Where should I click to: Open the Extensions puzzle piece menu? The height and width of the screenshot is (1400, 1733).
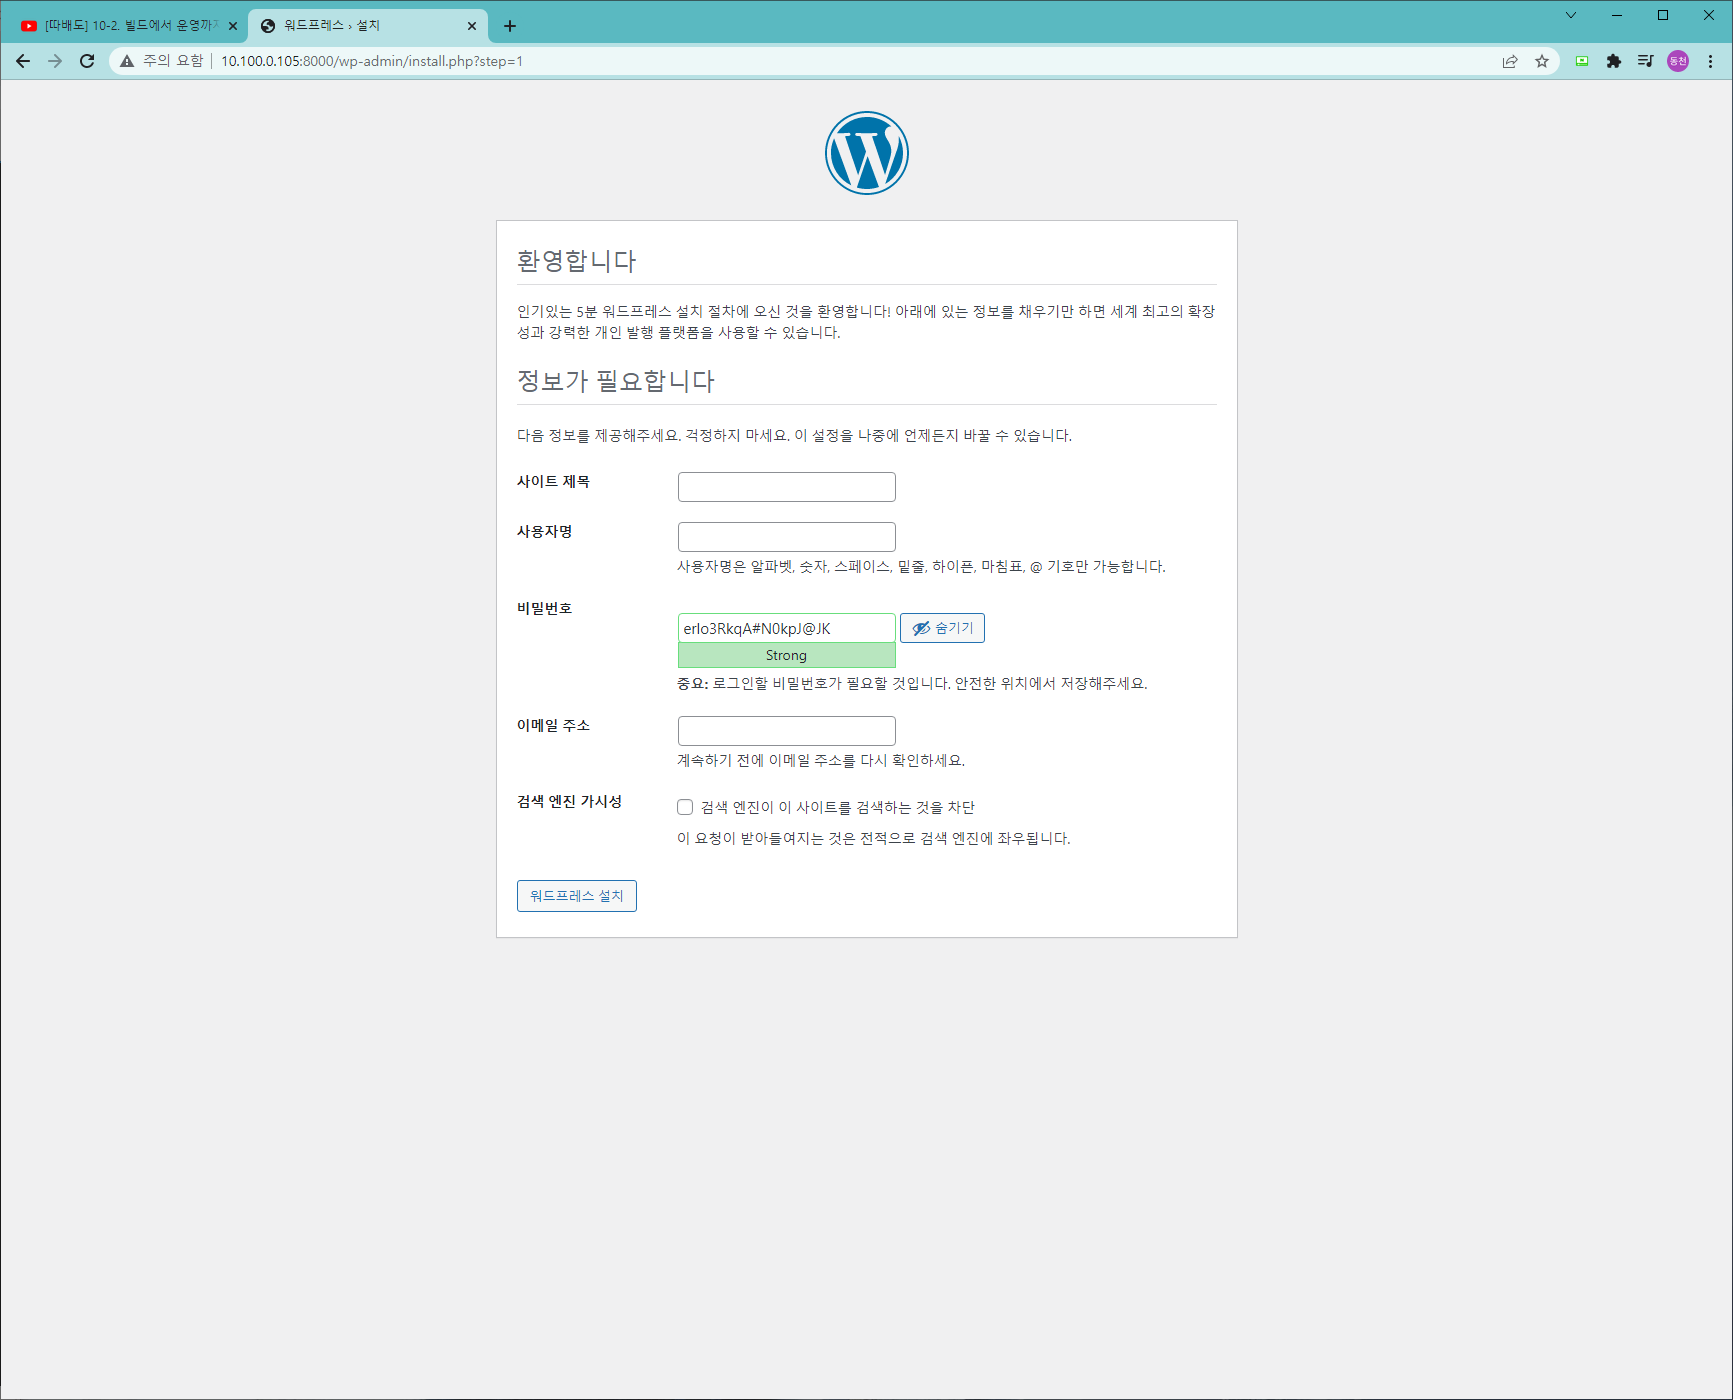pyautogui.click(x=1614, y=61)
